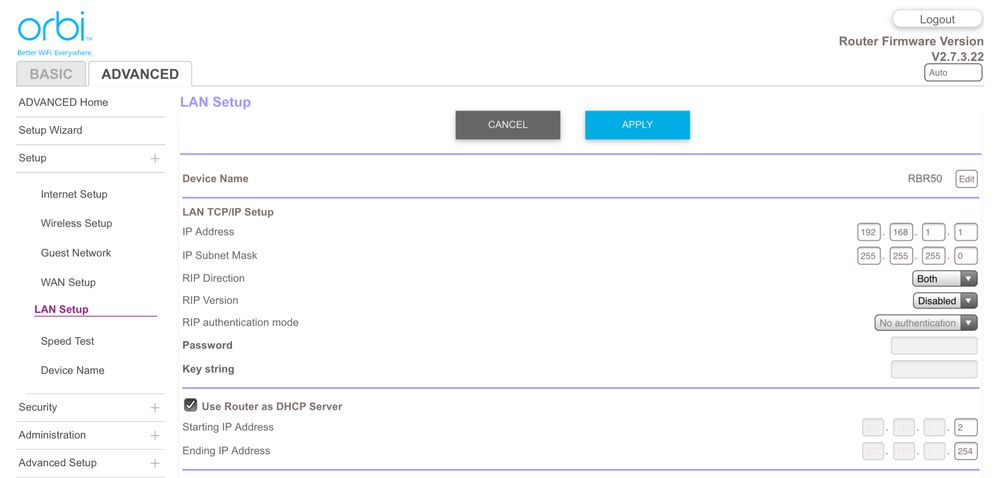998x478 pixels.
Task: Open the Speed Test page
Action: pos(67,342)
